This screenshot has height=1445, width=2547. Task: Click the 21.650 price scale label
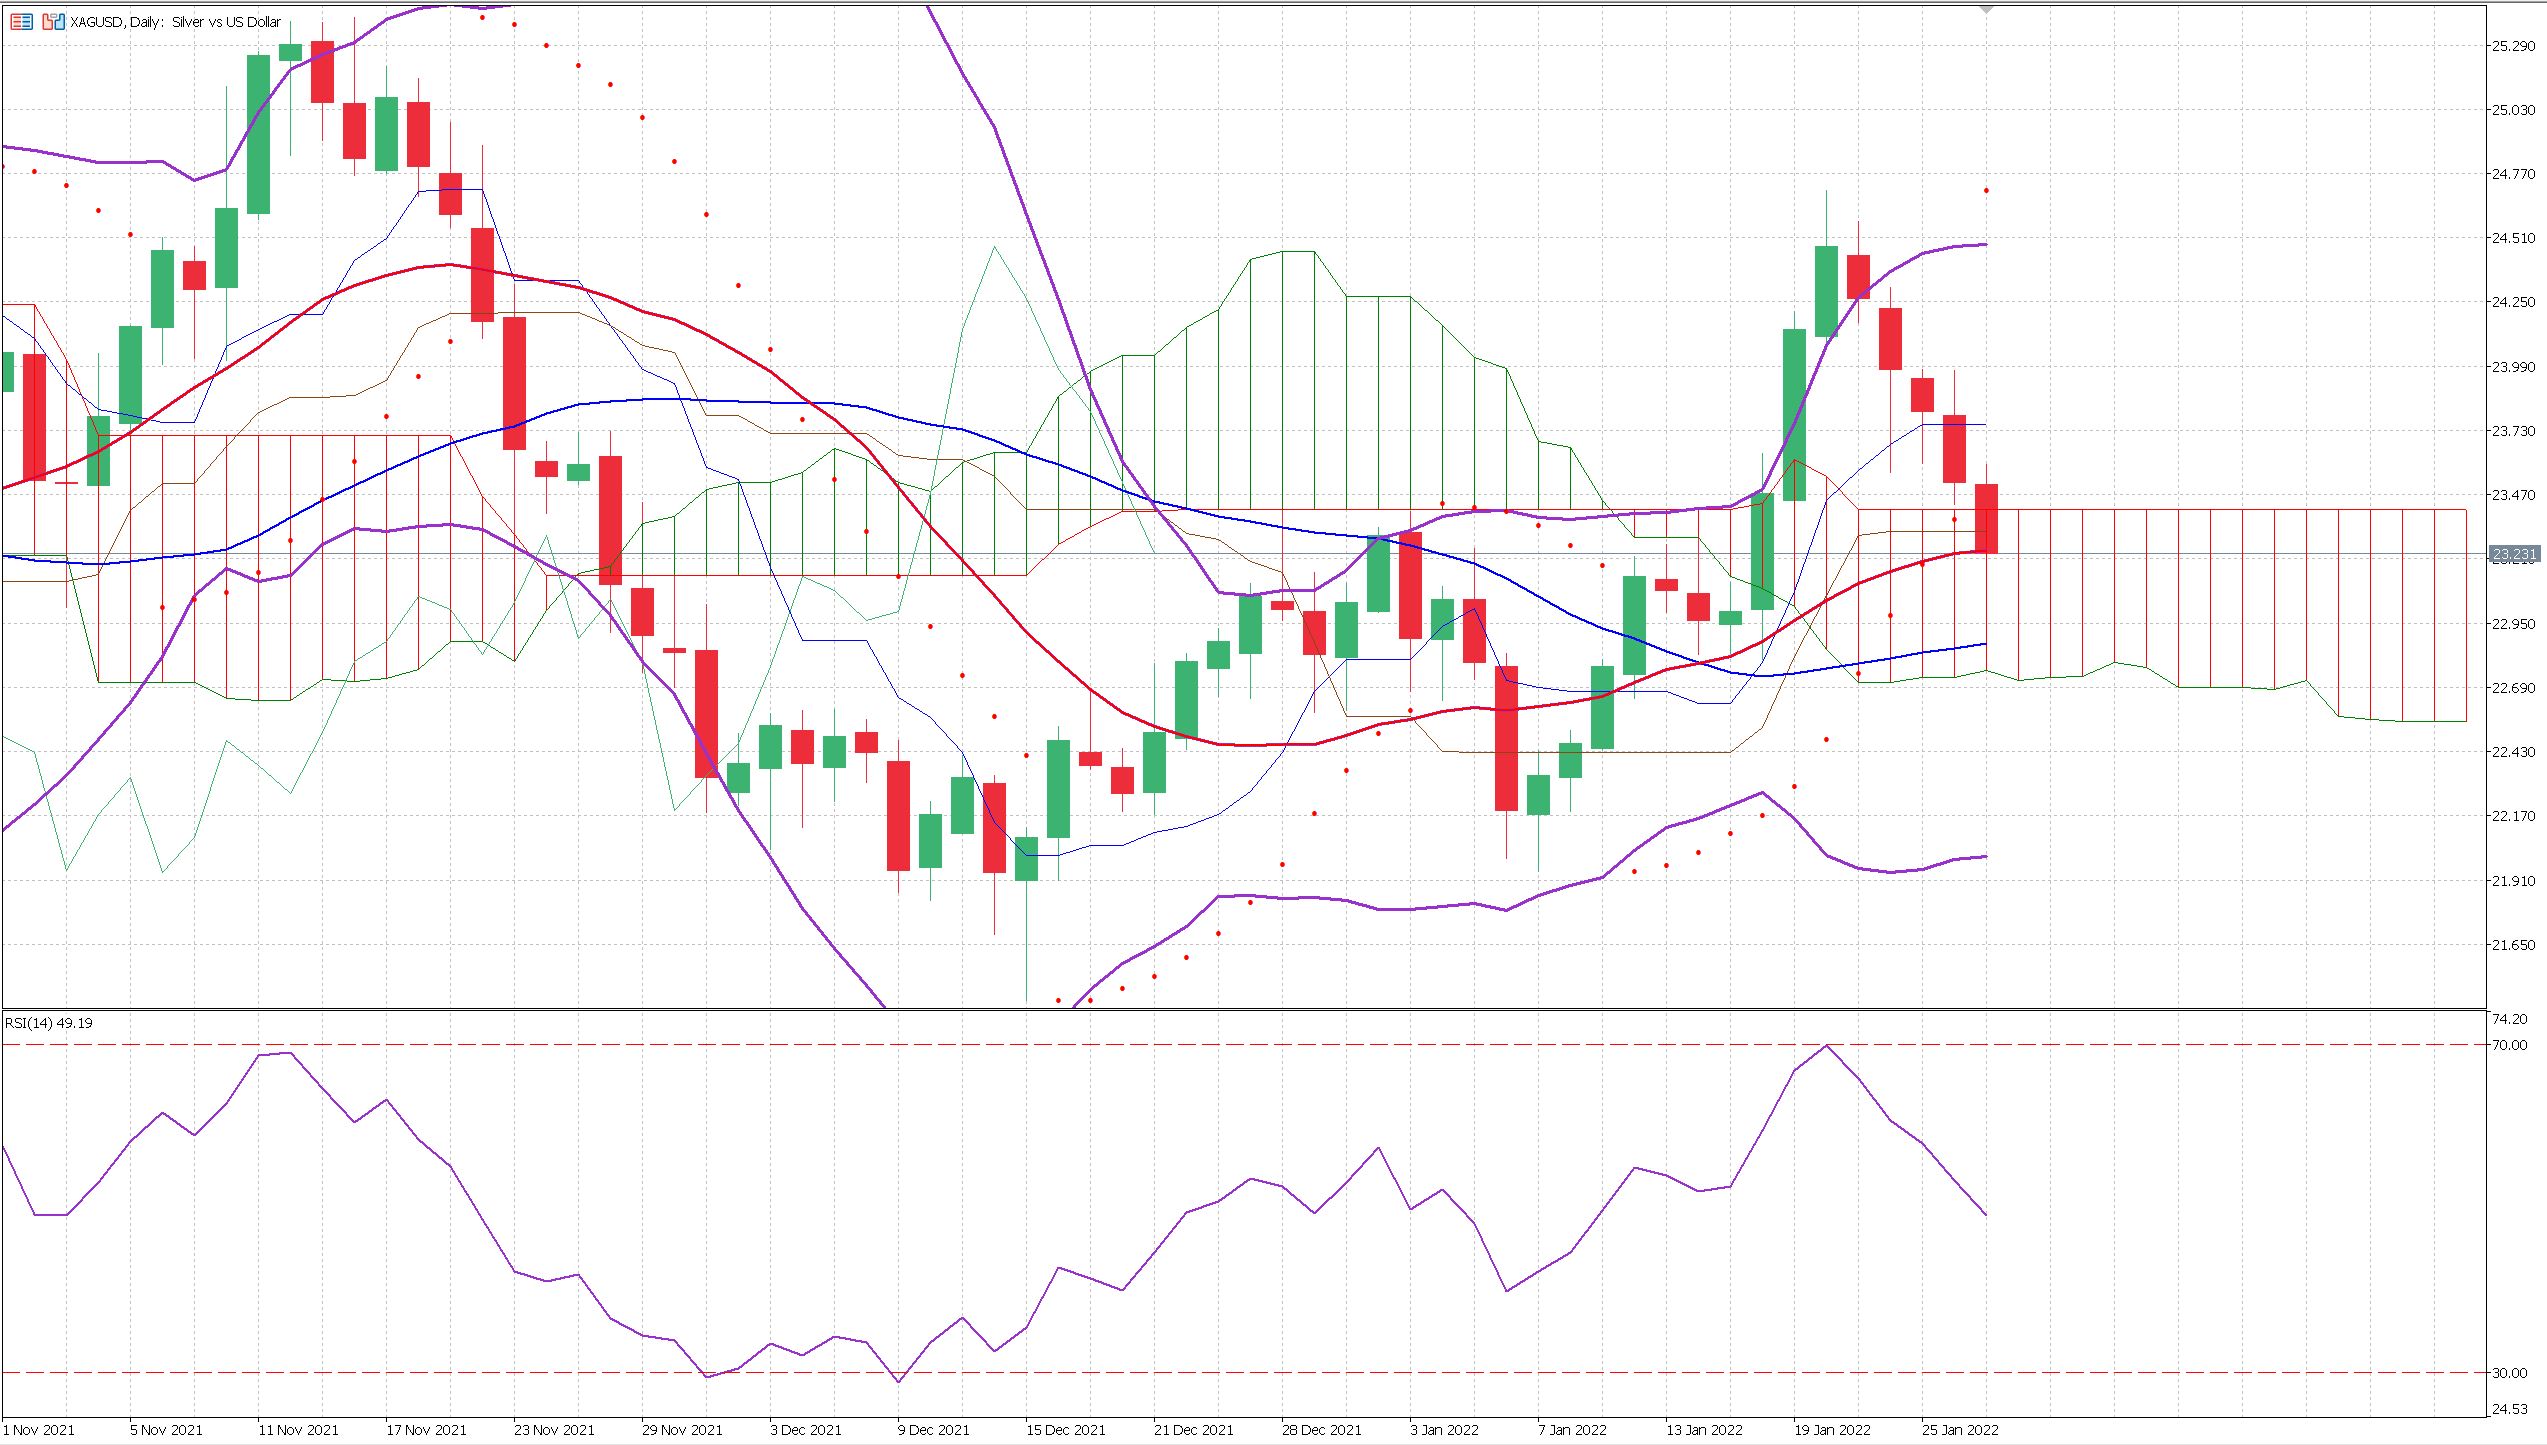[2513, 945]
